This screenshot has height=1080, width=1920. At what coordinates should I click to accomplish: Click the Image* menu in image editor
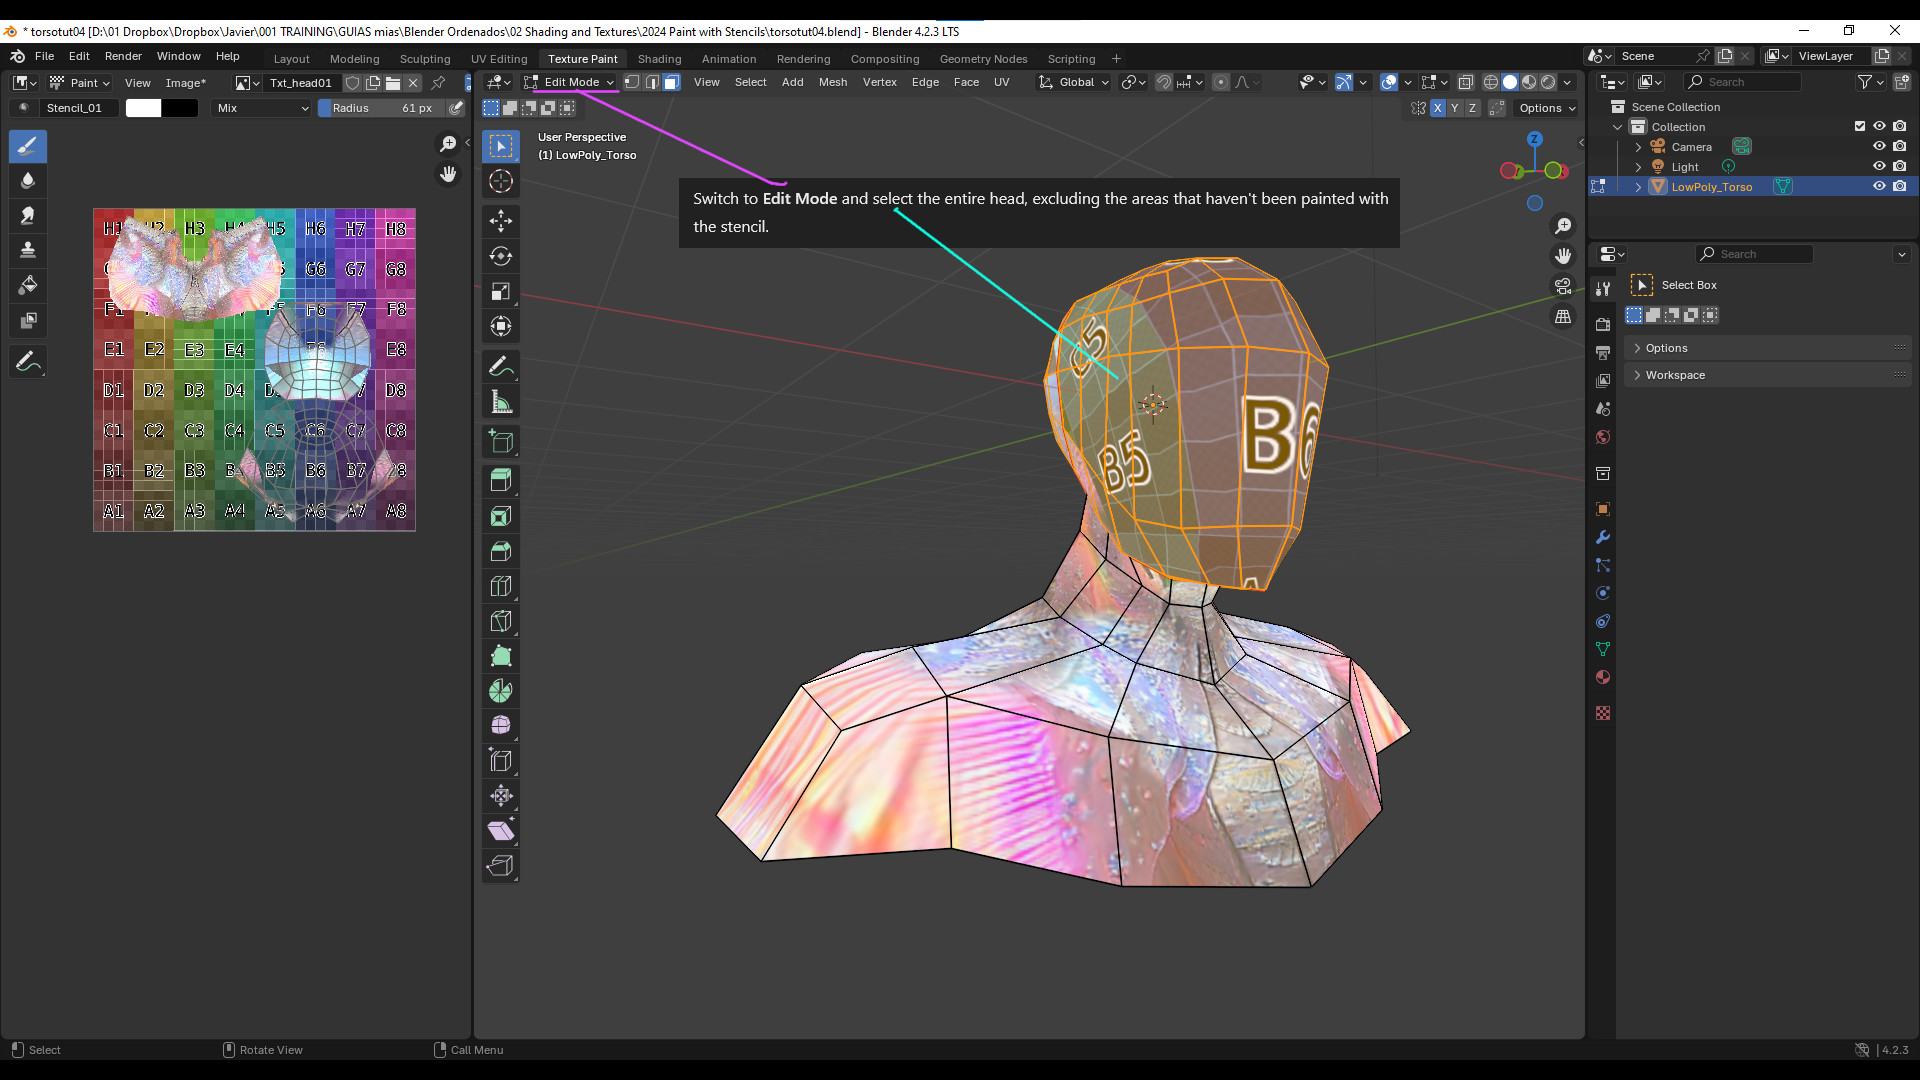[185, 83]
